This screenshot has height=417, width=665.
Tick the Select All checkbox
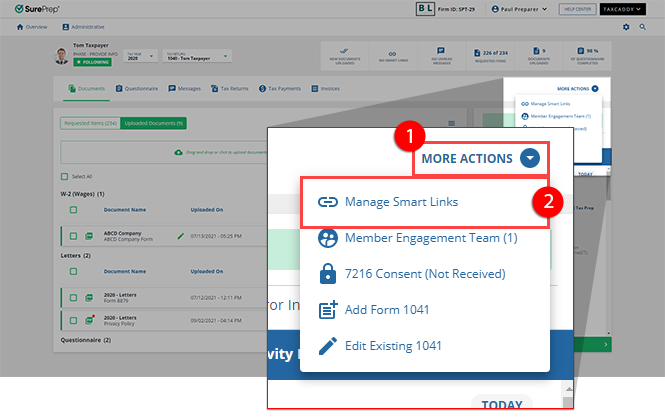64,176
